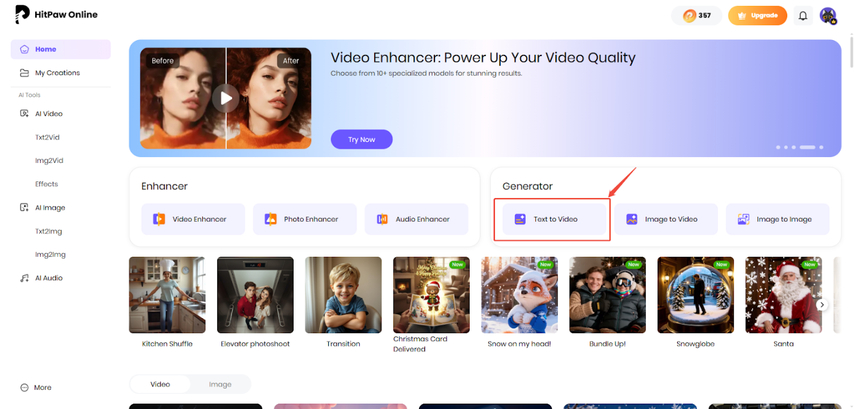Click the Video Enhancer banner headline
The height and width of the screenshot is (409, 854).
pos(483,57)
